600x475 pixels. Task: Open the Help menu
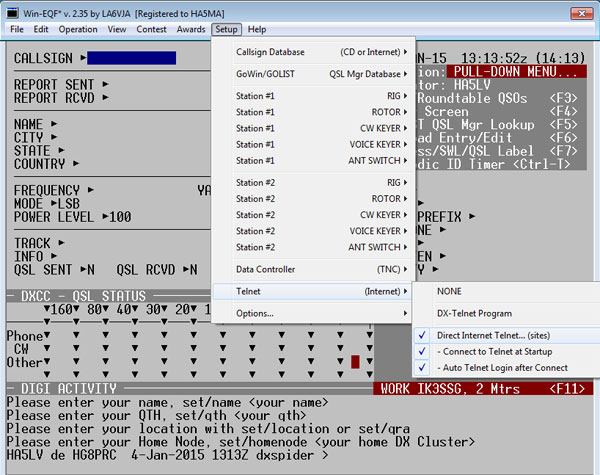tap(257, 29)
